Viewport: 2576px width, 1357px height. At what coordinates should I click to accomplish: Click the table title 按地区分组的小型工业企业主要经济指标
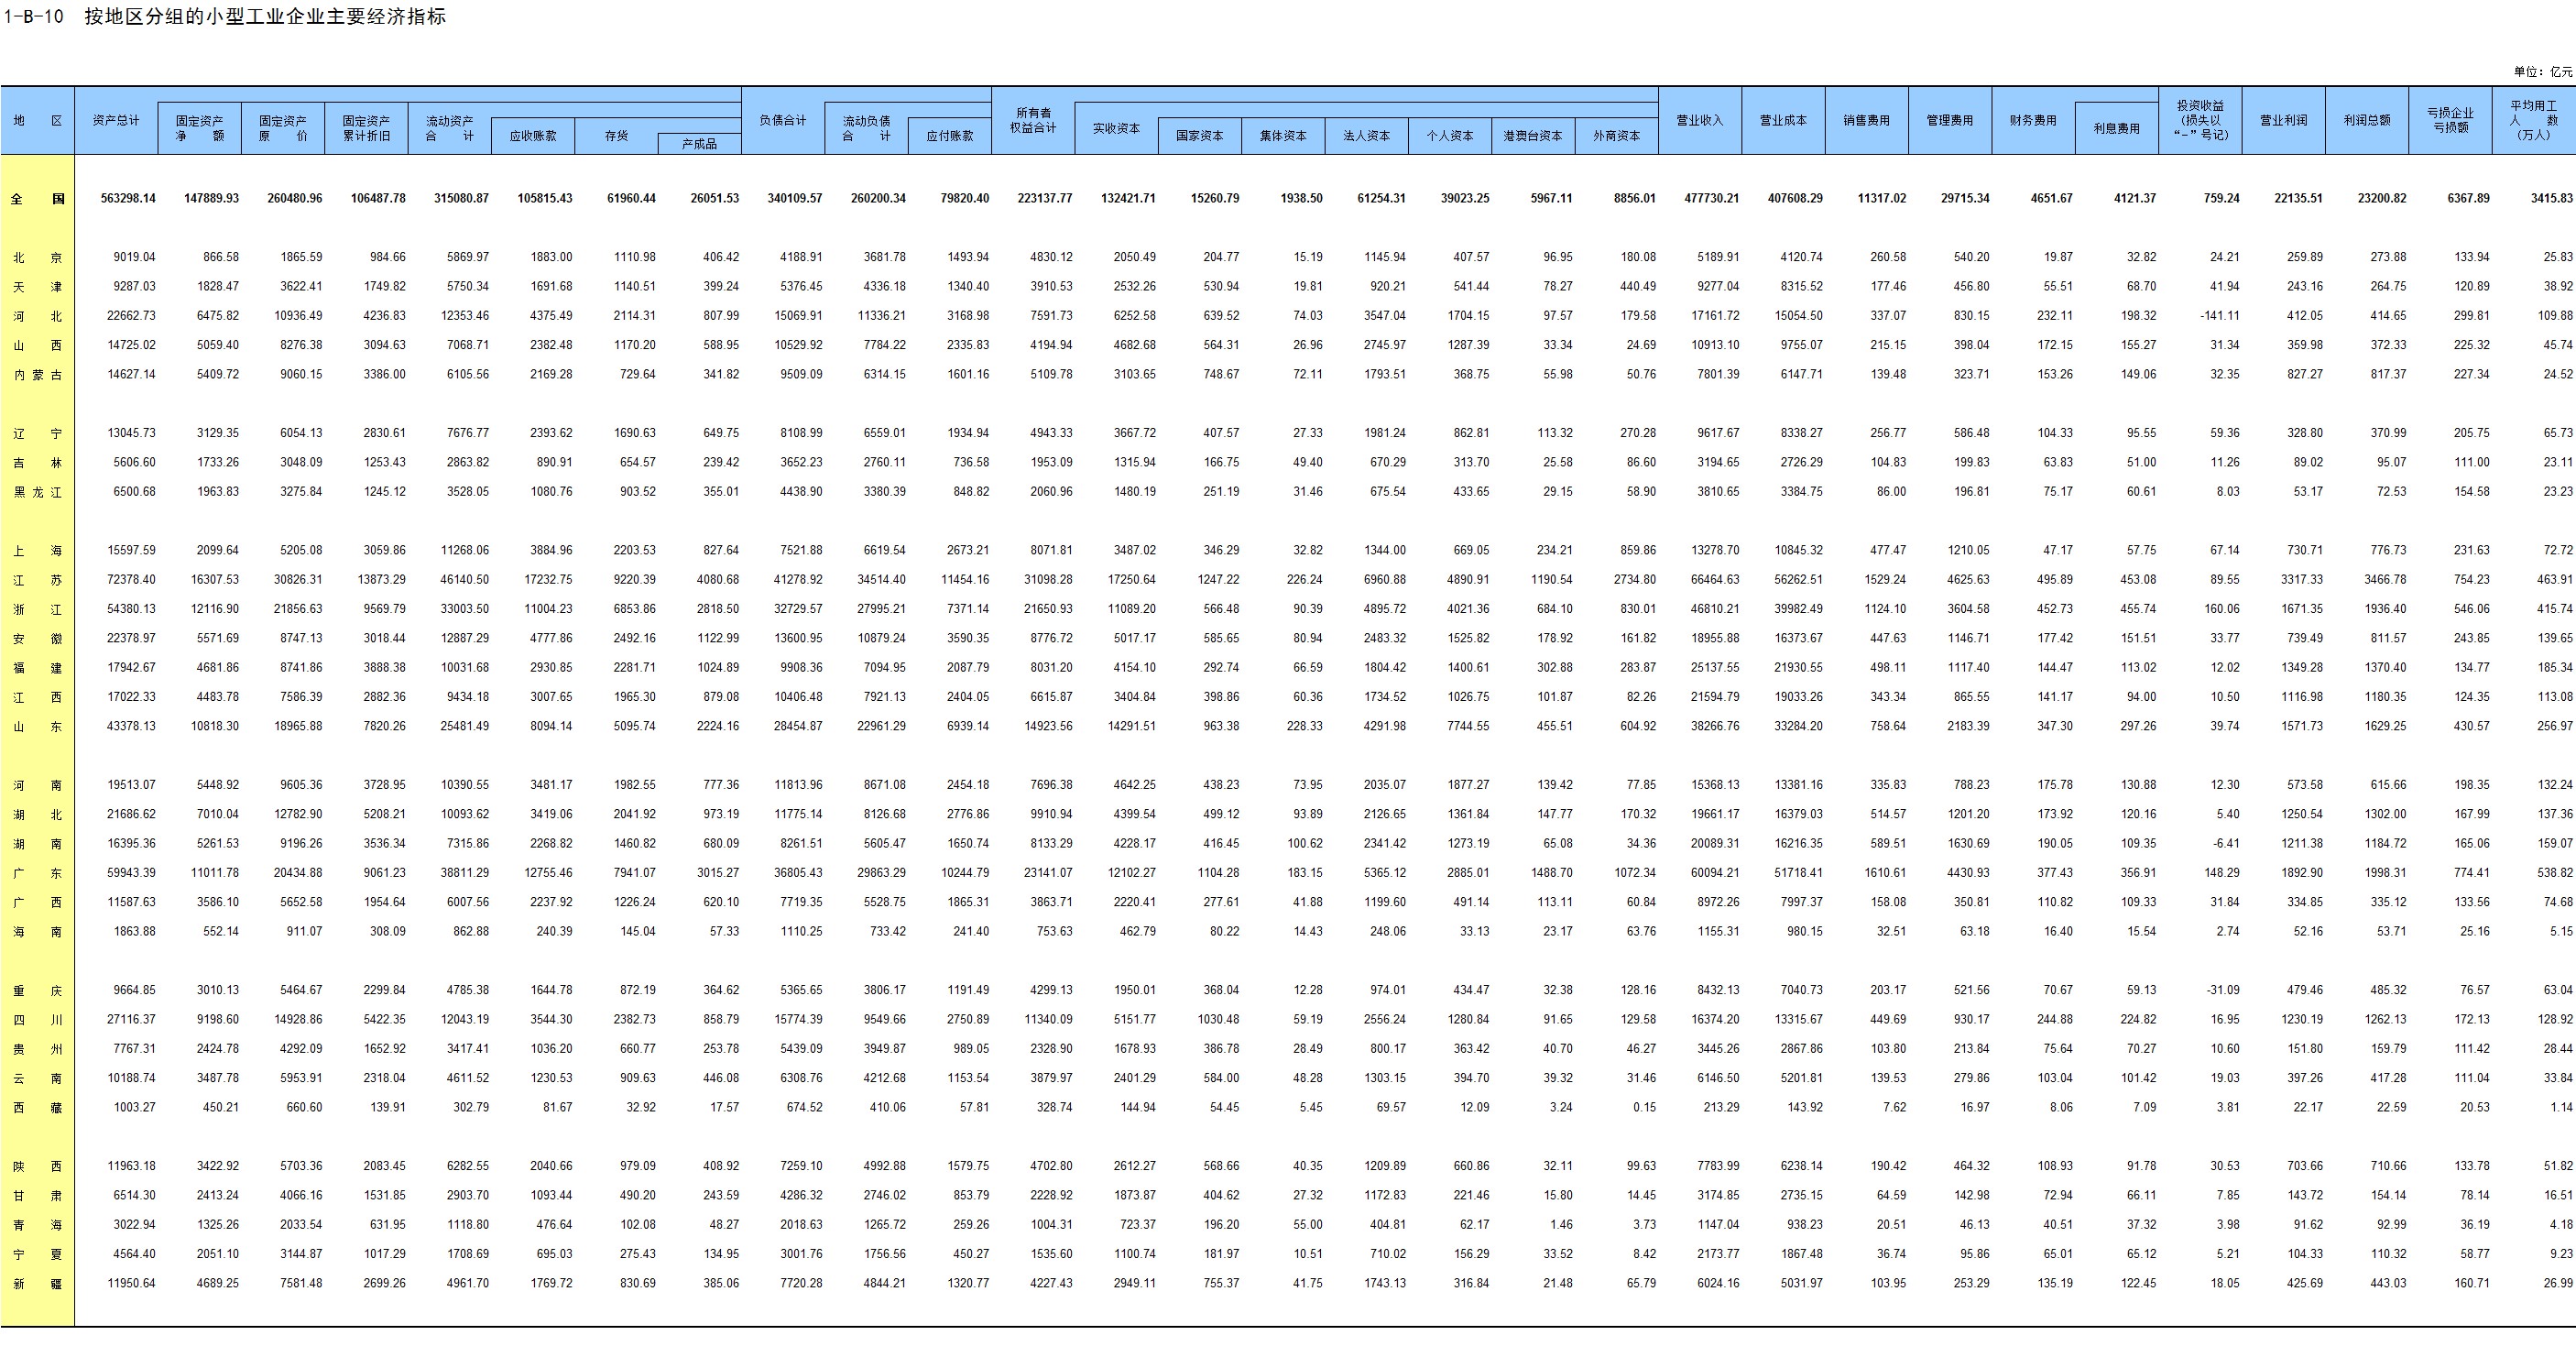(265, 17)
